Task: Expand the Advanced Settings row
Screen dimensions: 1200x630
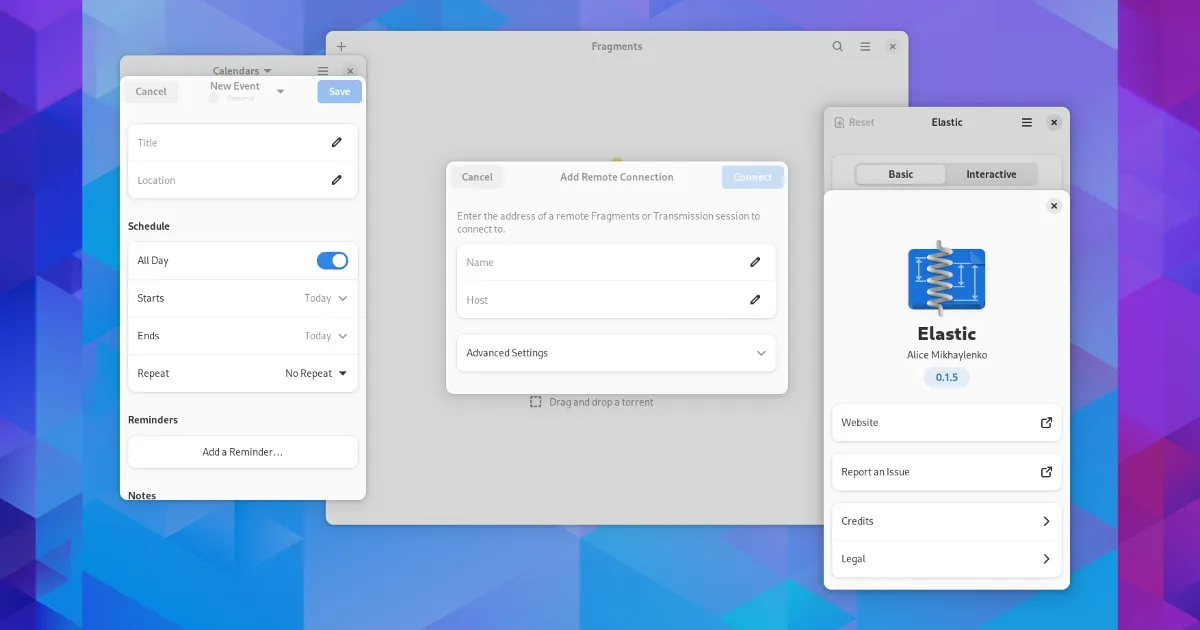Action: pos(616,353)
